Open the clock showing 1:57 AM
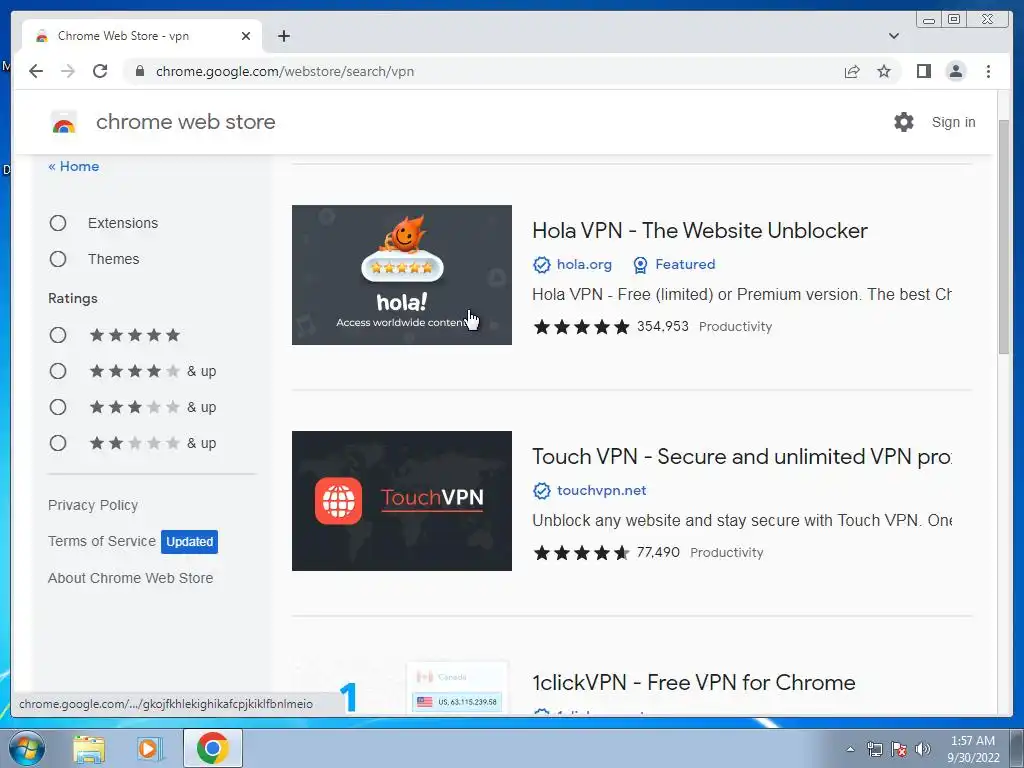This screenshot has height=768, width=1024. click(973, 748)
